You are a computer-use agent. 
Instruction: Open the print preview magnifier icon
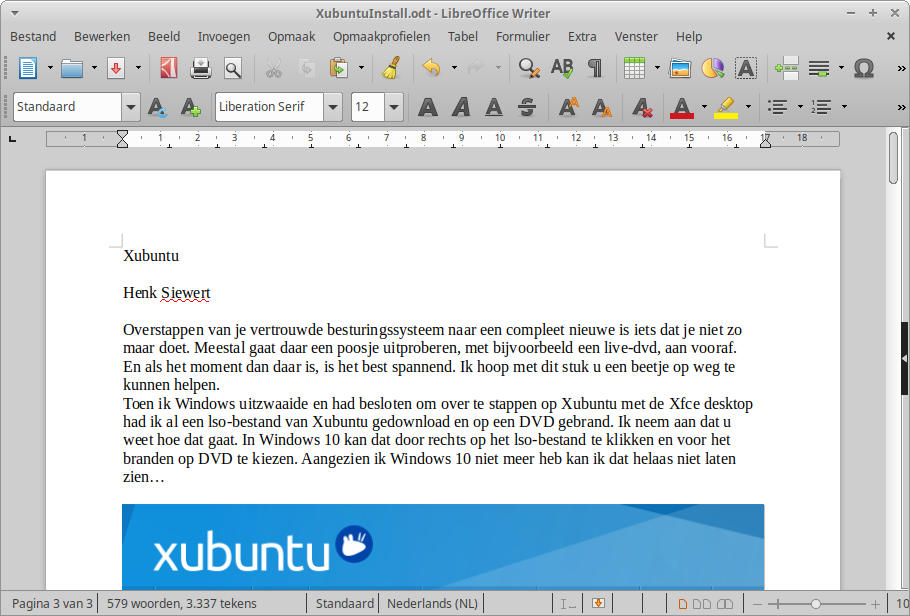233,69
